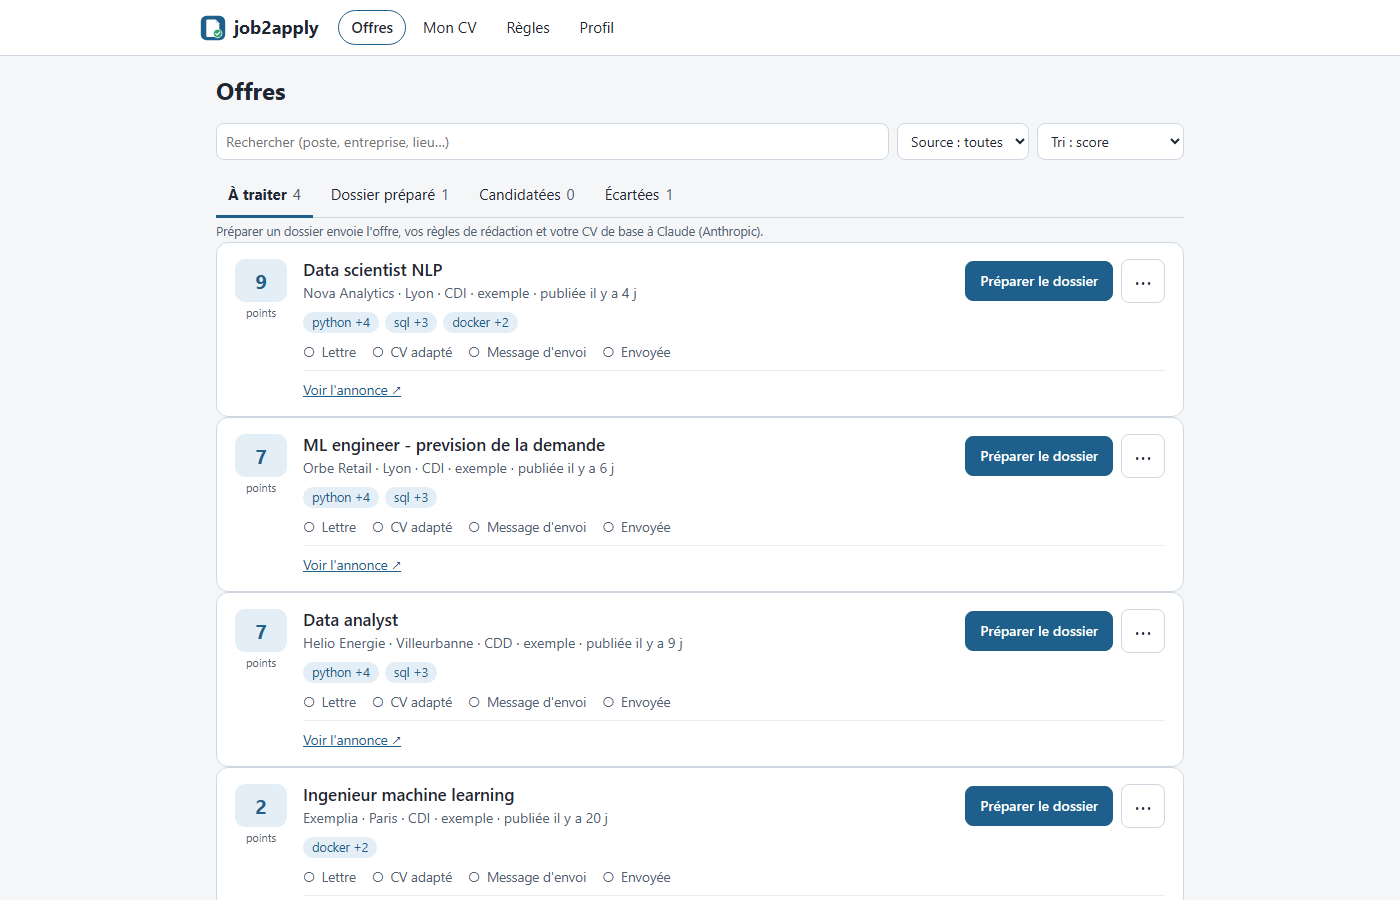Click the job2apply logo icon

click(x=213, y=28)
